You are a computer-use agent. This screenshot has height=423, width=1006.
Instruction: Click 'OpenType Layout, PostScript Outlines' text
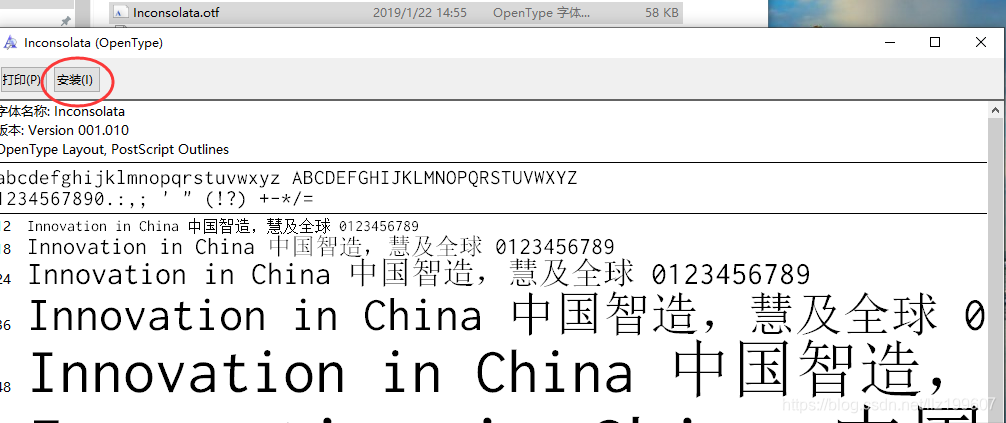[114, 150]
